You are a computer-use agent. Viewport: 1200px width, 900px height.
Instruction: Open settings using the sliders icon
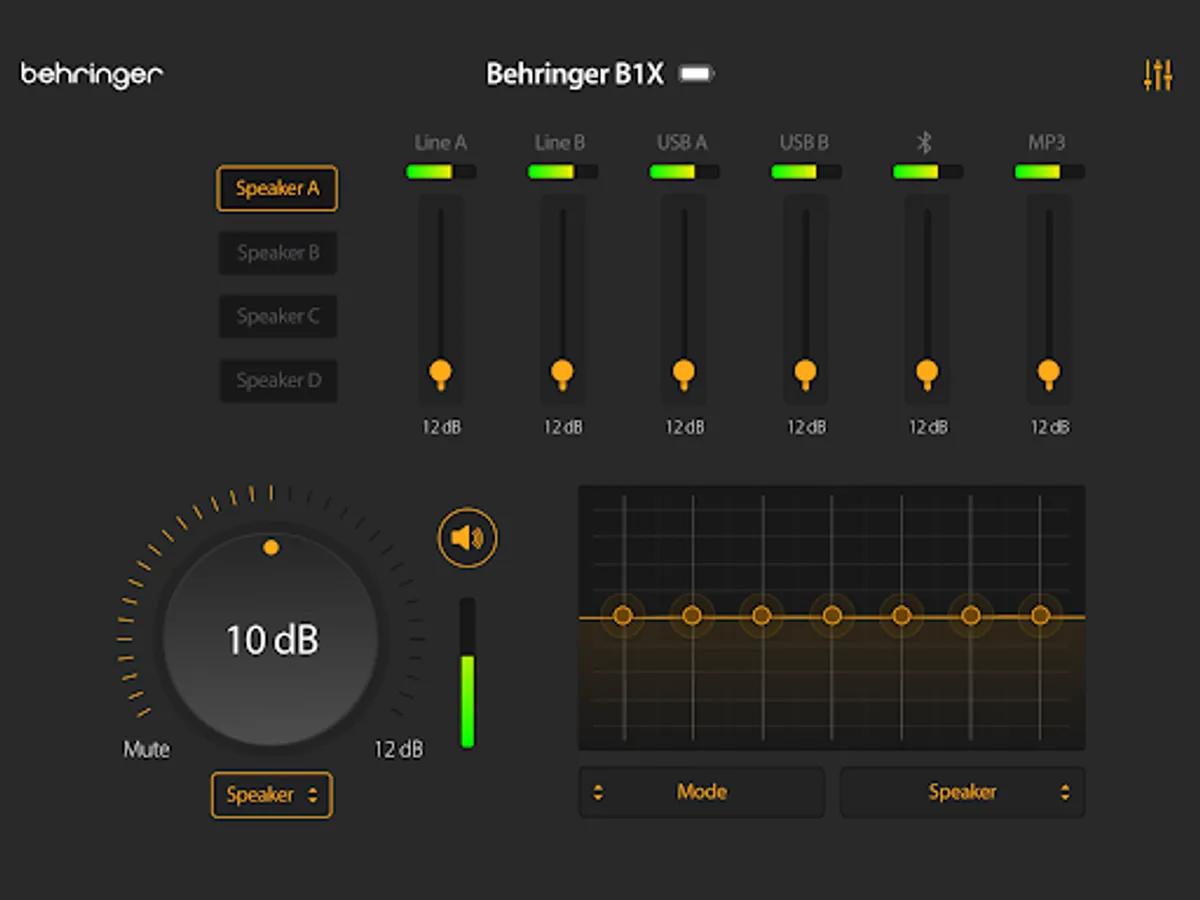1157,74
